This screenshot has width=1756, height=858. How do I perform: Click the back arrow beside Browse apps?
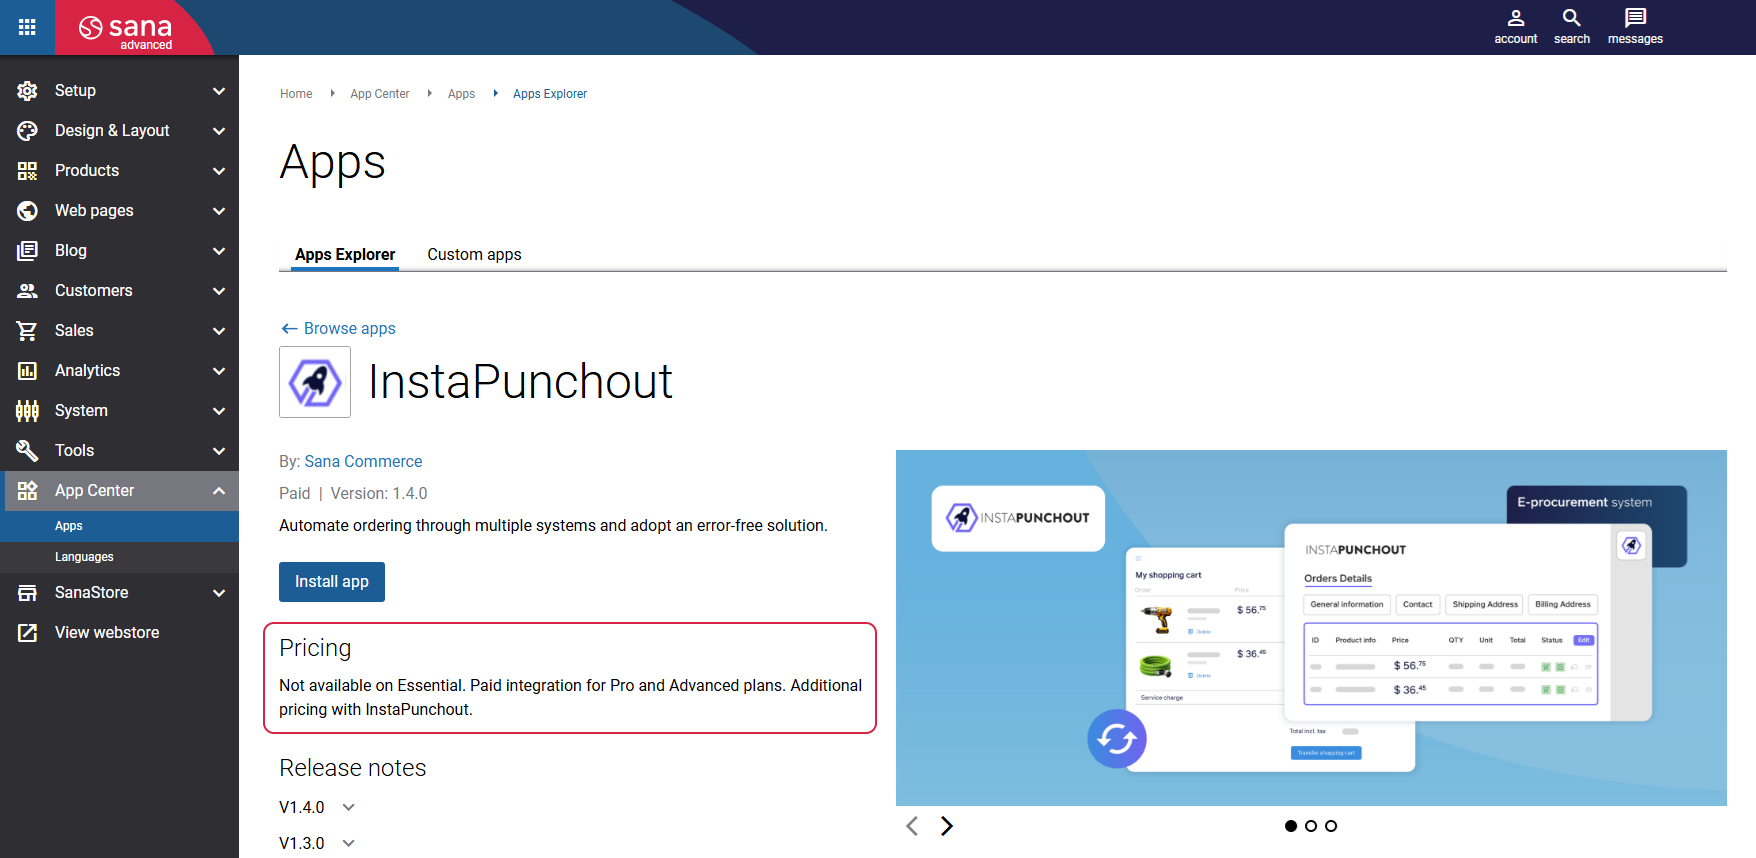[x=289, y=329]
